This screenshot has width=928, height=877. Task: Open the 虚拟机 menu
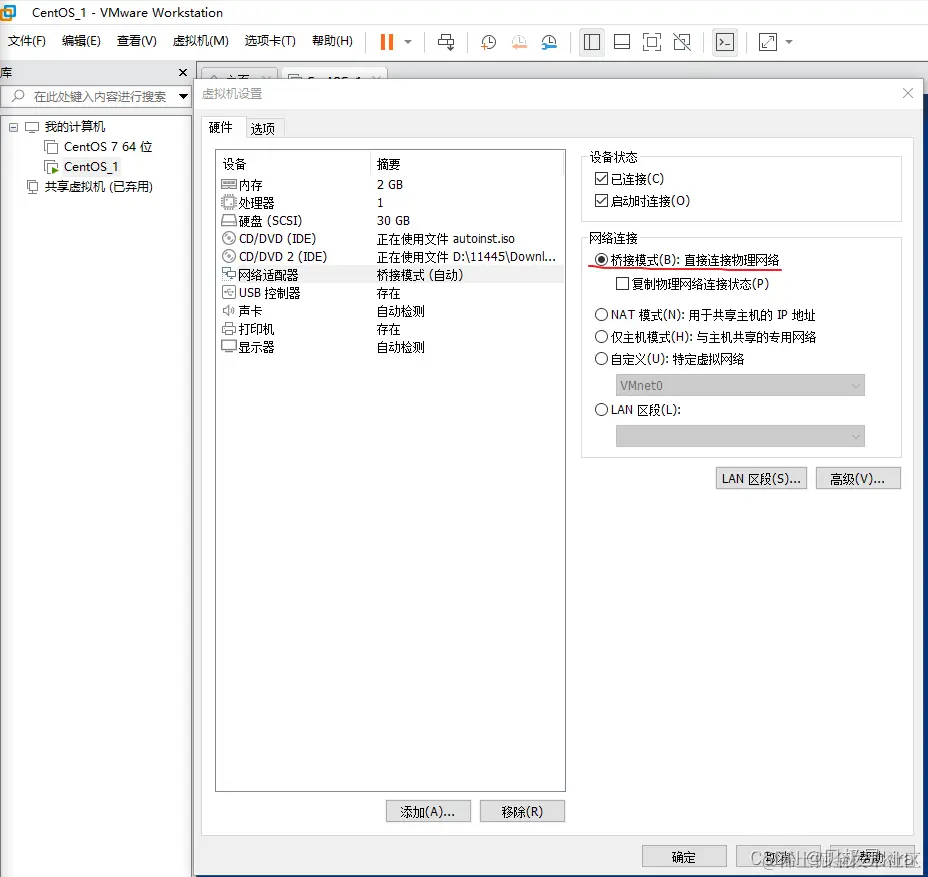[200, 41]
